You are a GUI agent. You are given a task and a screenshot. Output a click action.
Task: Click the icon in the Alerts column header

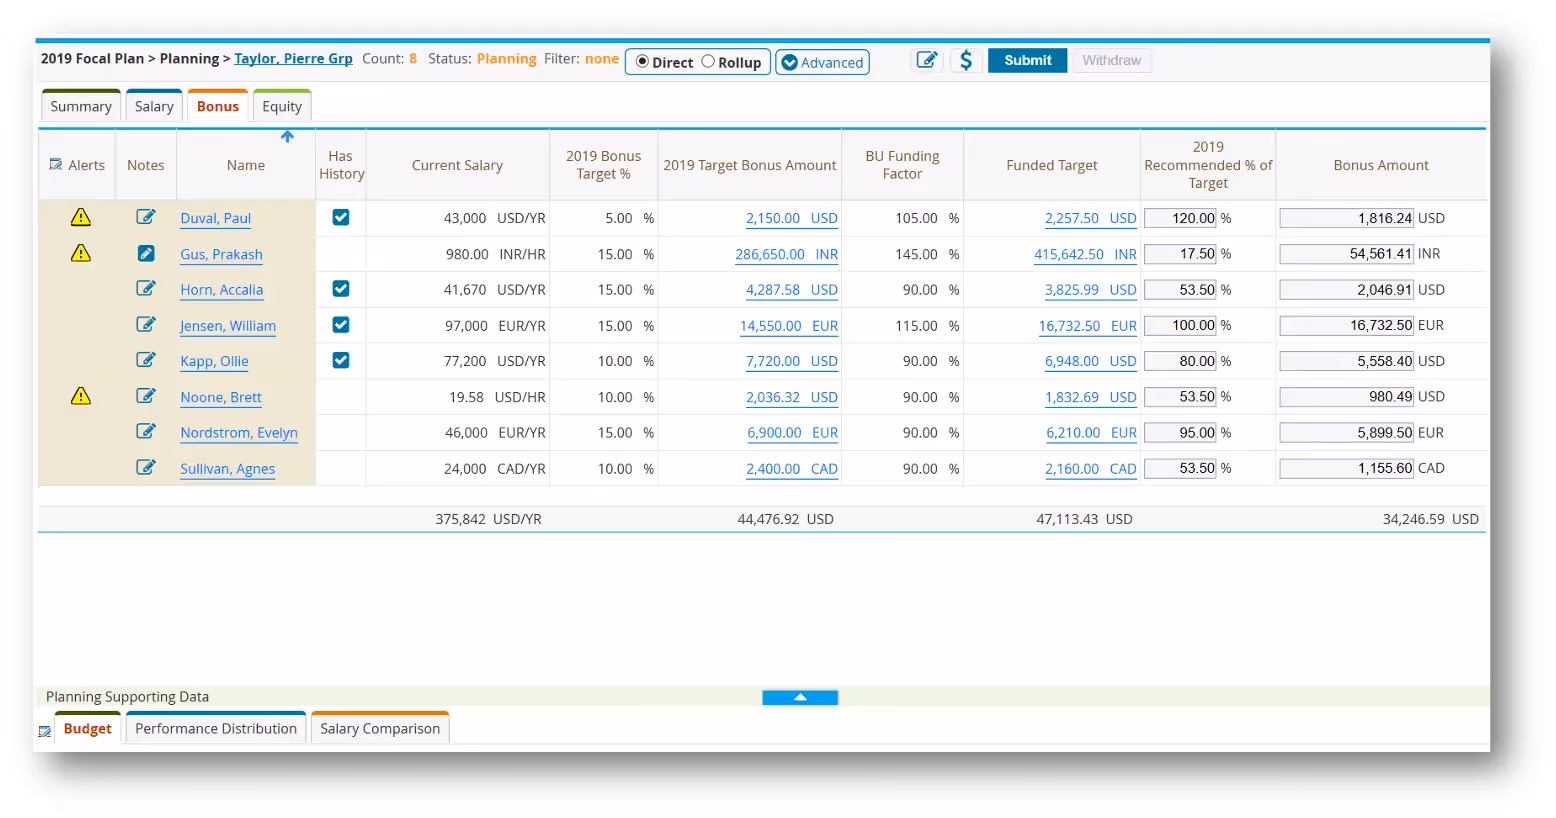coord(55,164)
